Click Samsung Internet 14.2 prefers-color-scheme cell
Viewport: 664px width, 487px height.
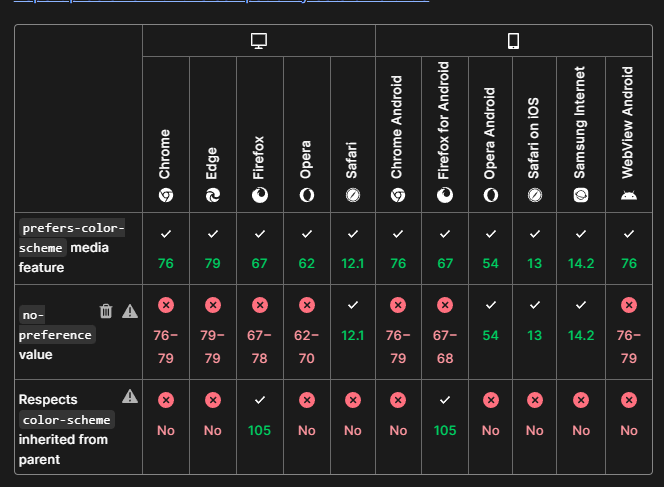(x=581, y=248)
